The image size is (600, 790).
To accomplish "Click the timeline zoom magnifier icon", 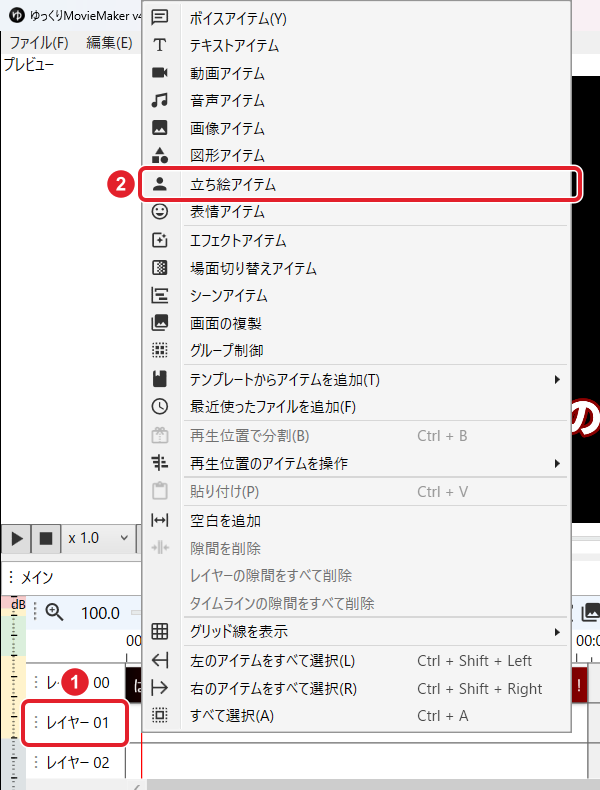I will [x=54, y=612].
